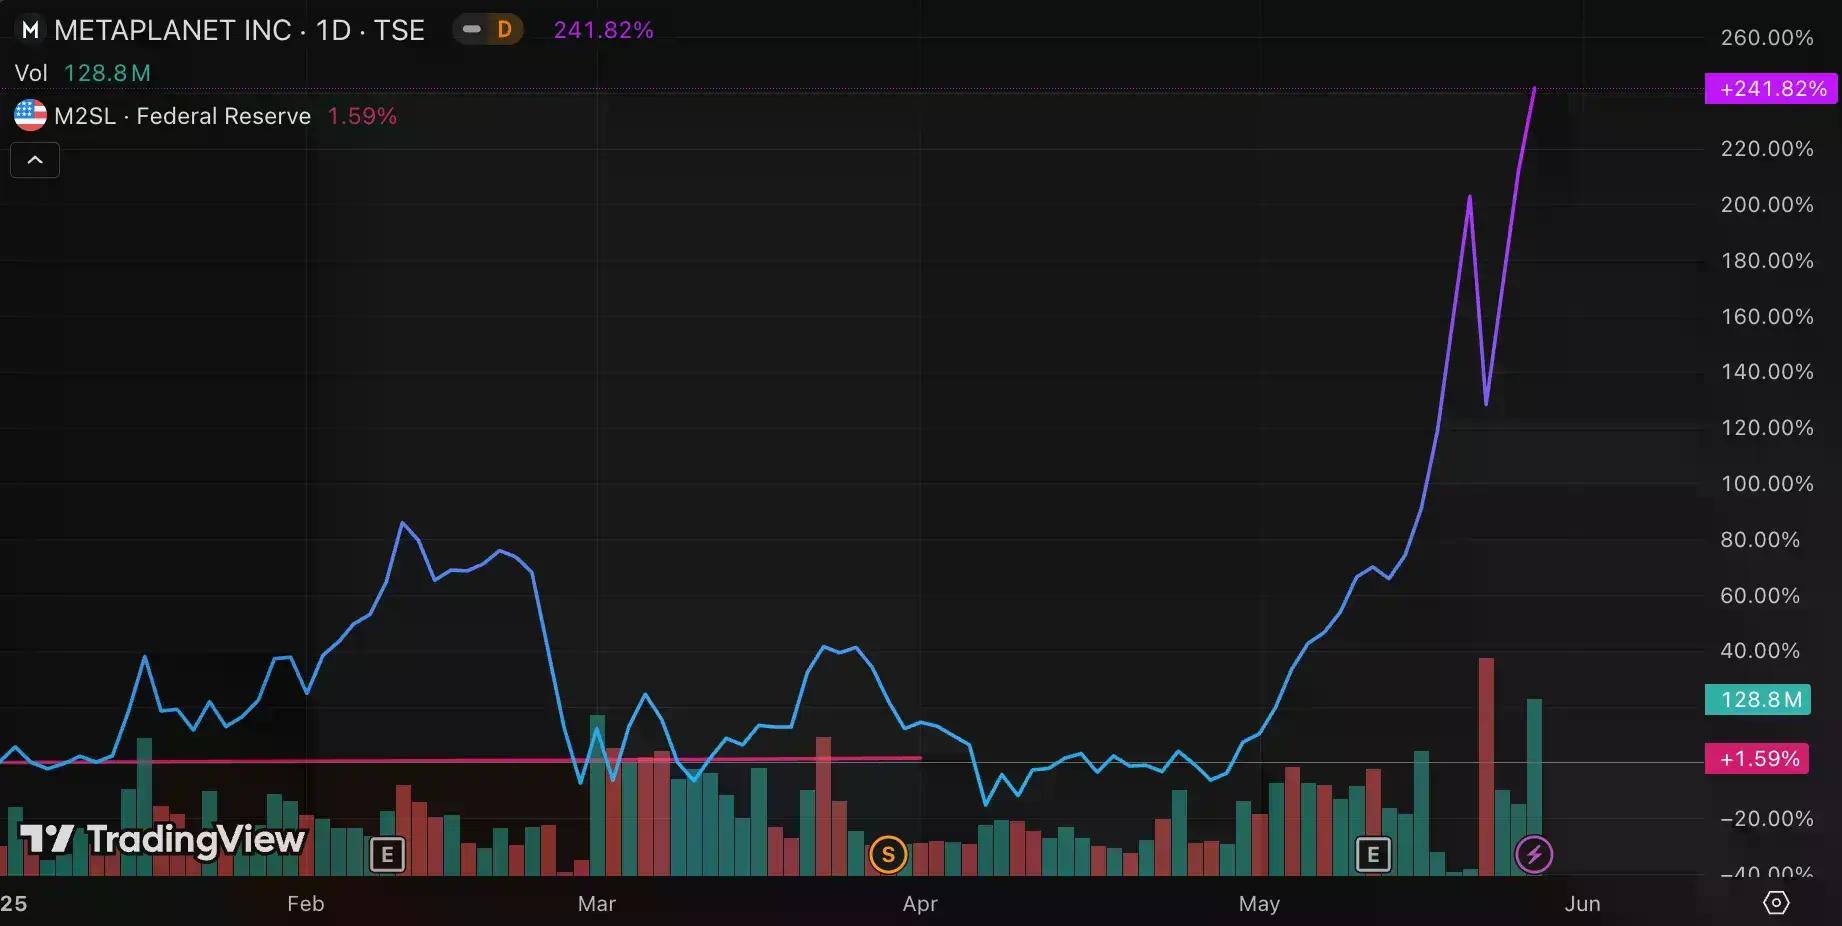
Task: Select the M2SL Federal Reserve legend
Action: 183,116
